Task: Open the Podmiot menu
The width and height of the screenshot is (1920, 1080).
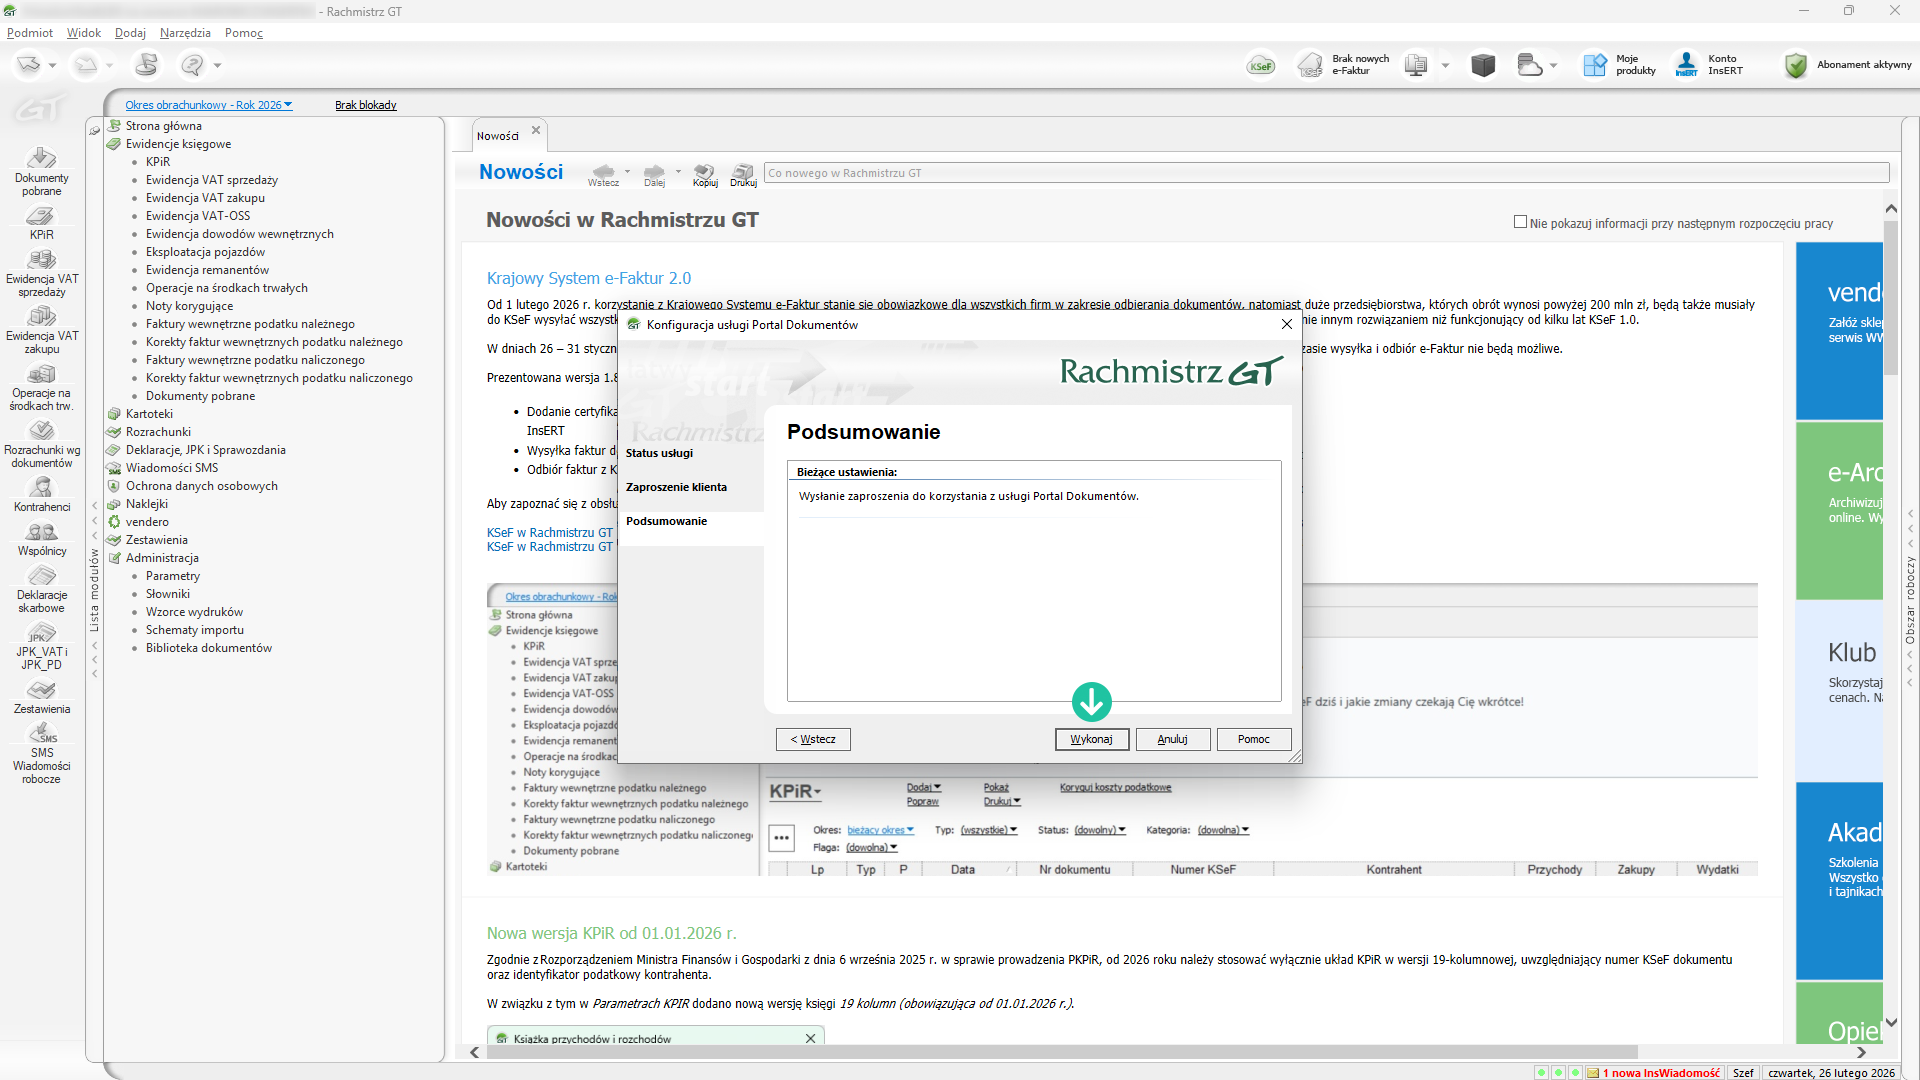Action: click(x=29, y=33)
